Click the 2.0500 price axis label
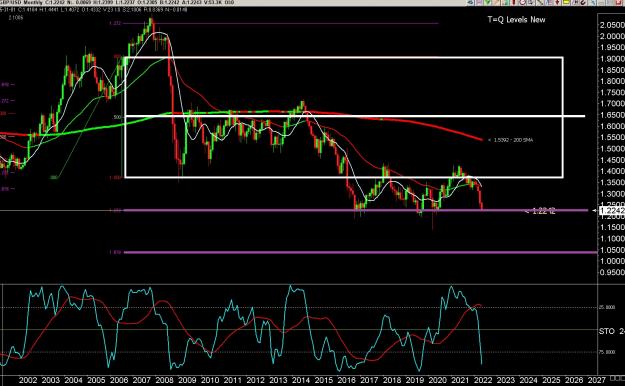625x386 pixels. click(612, 25)
